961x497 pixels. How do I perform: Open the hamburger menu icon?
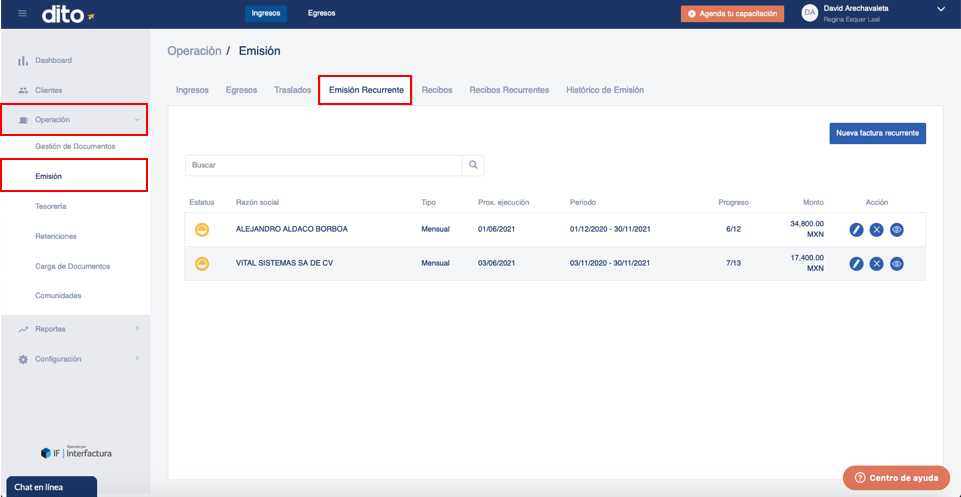pyautogui.click(x=23, y=13)
